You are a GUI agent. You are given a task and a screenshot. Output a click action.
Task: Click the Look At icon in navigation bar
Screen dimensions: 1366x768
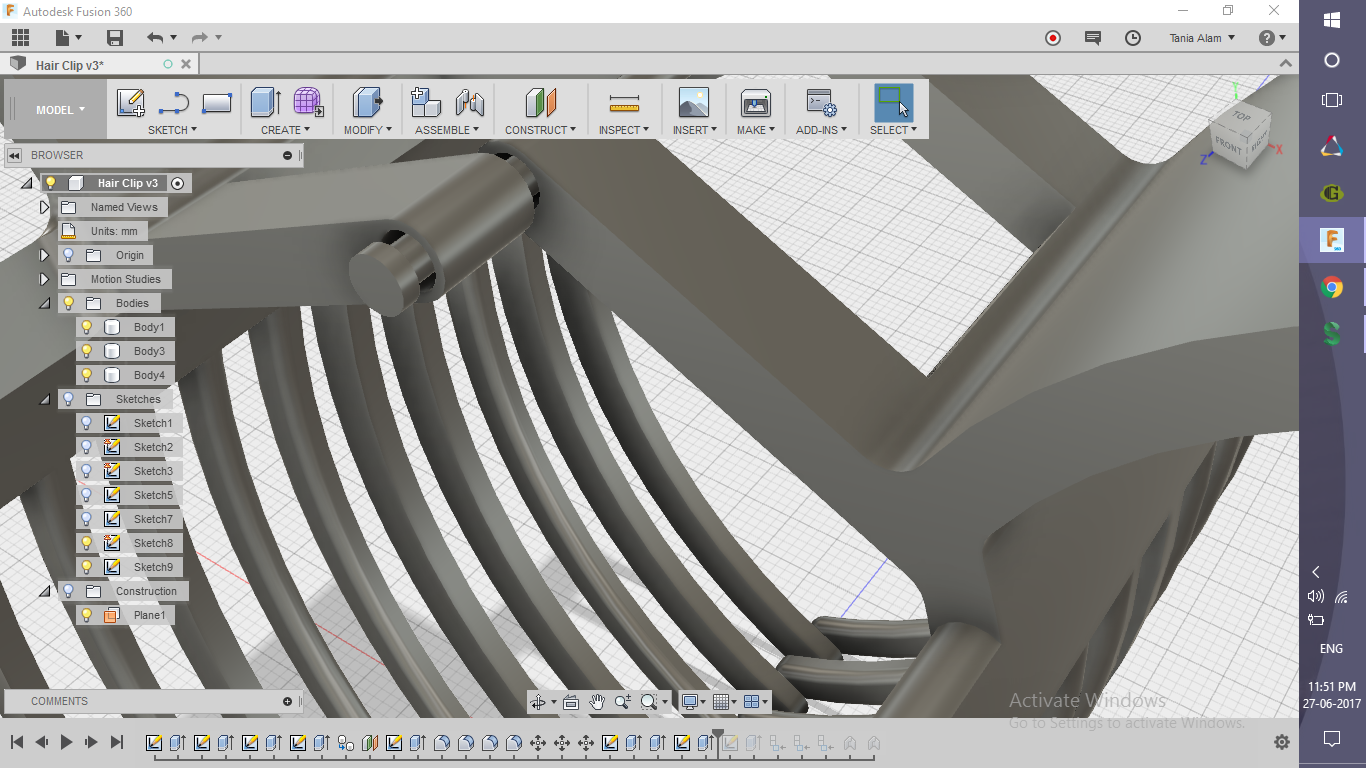coord(571,702)
